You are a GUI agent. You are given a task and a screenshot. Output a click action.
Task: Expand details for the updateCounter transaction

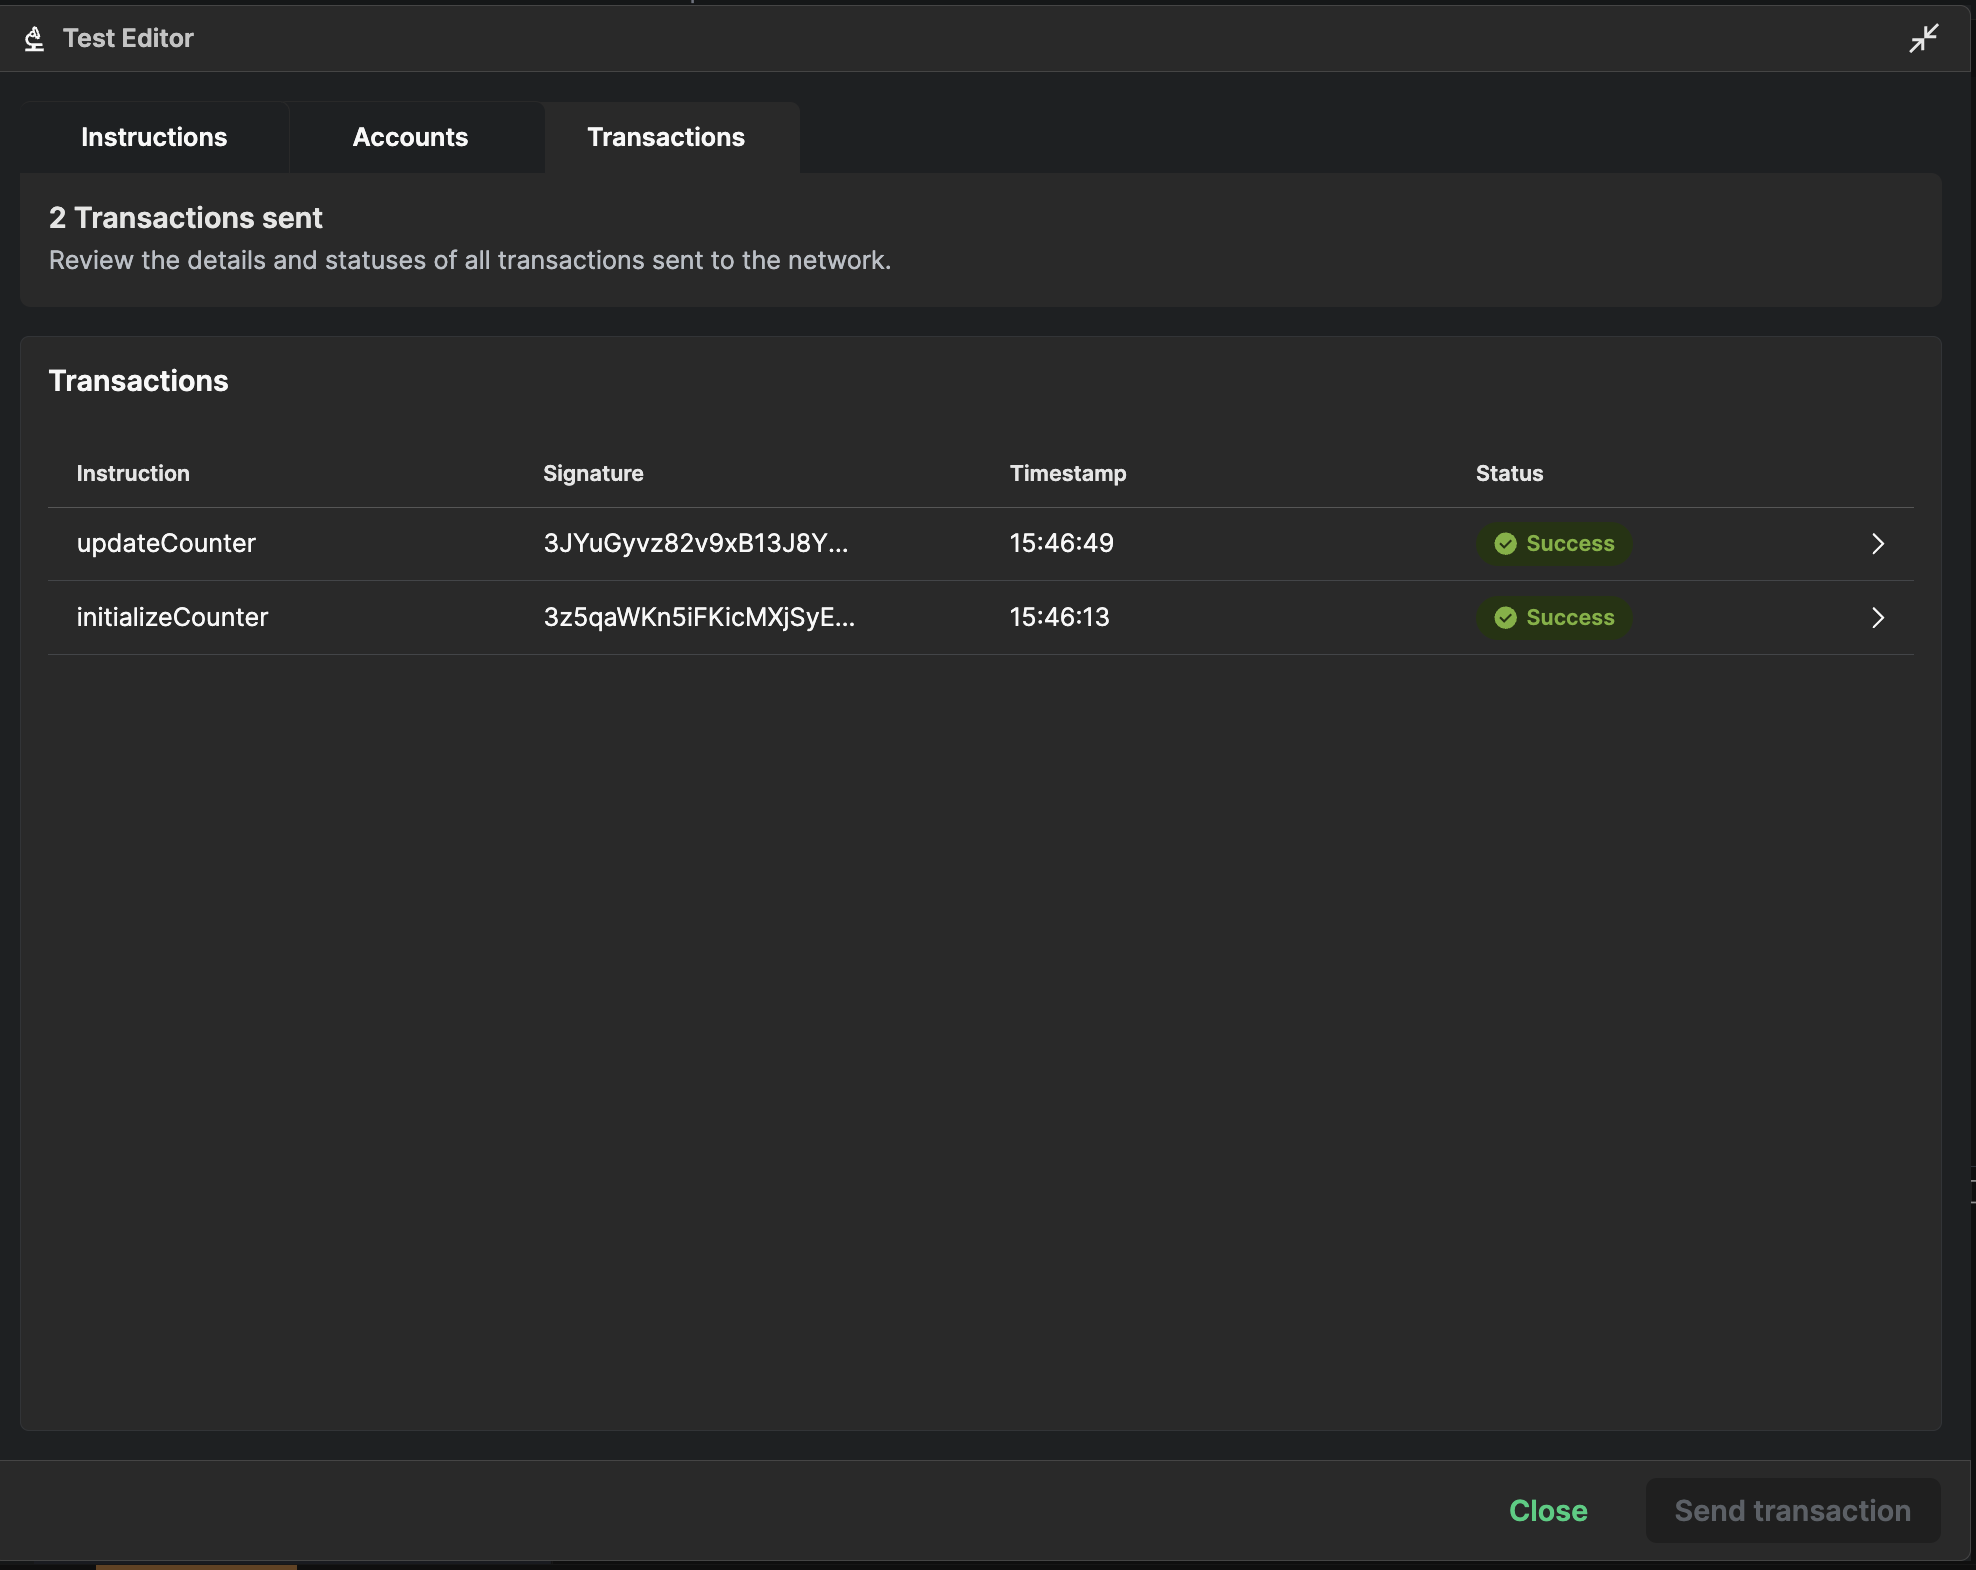(1878, 543)
